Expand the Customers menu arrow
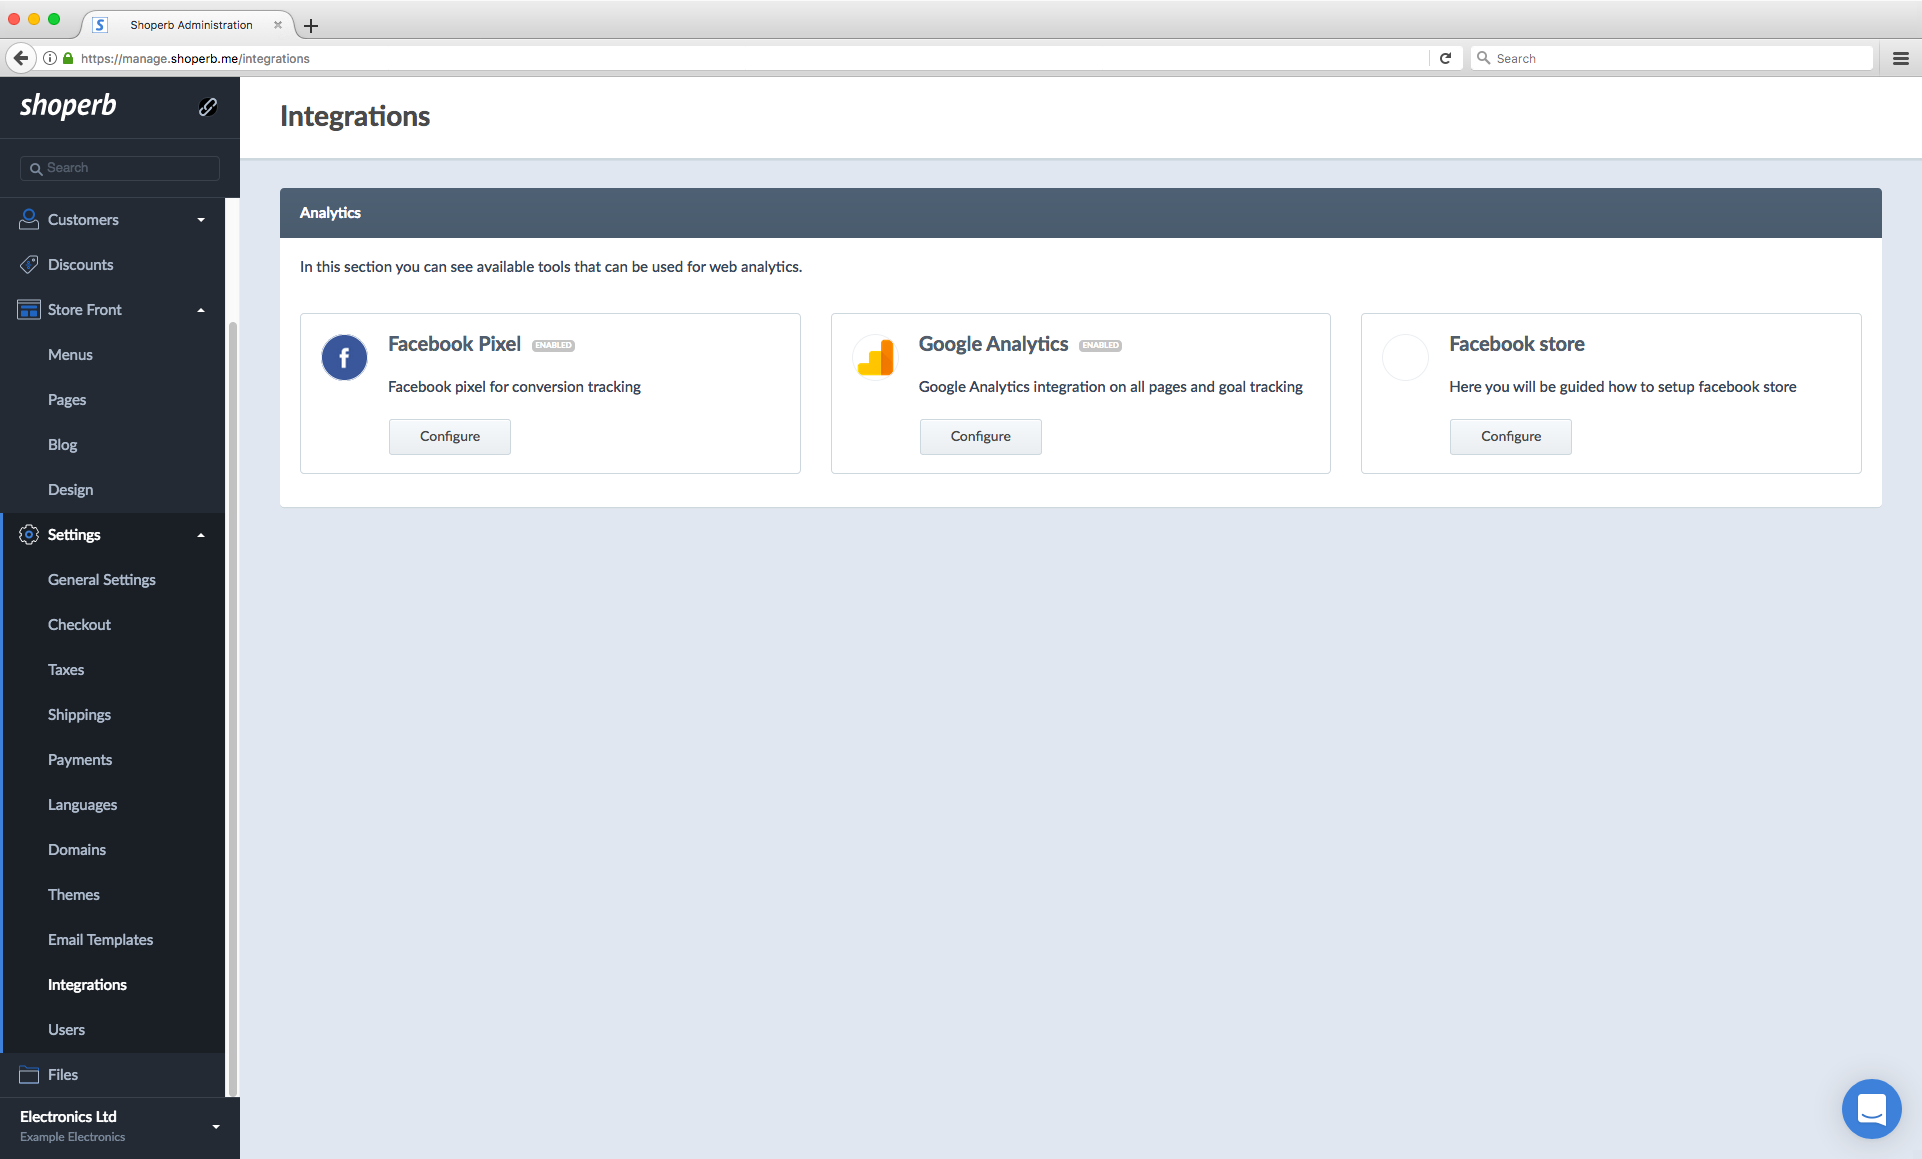This screenshot has height=1159, width=1922. click(201, 220)
